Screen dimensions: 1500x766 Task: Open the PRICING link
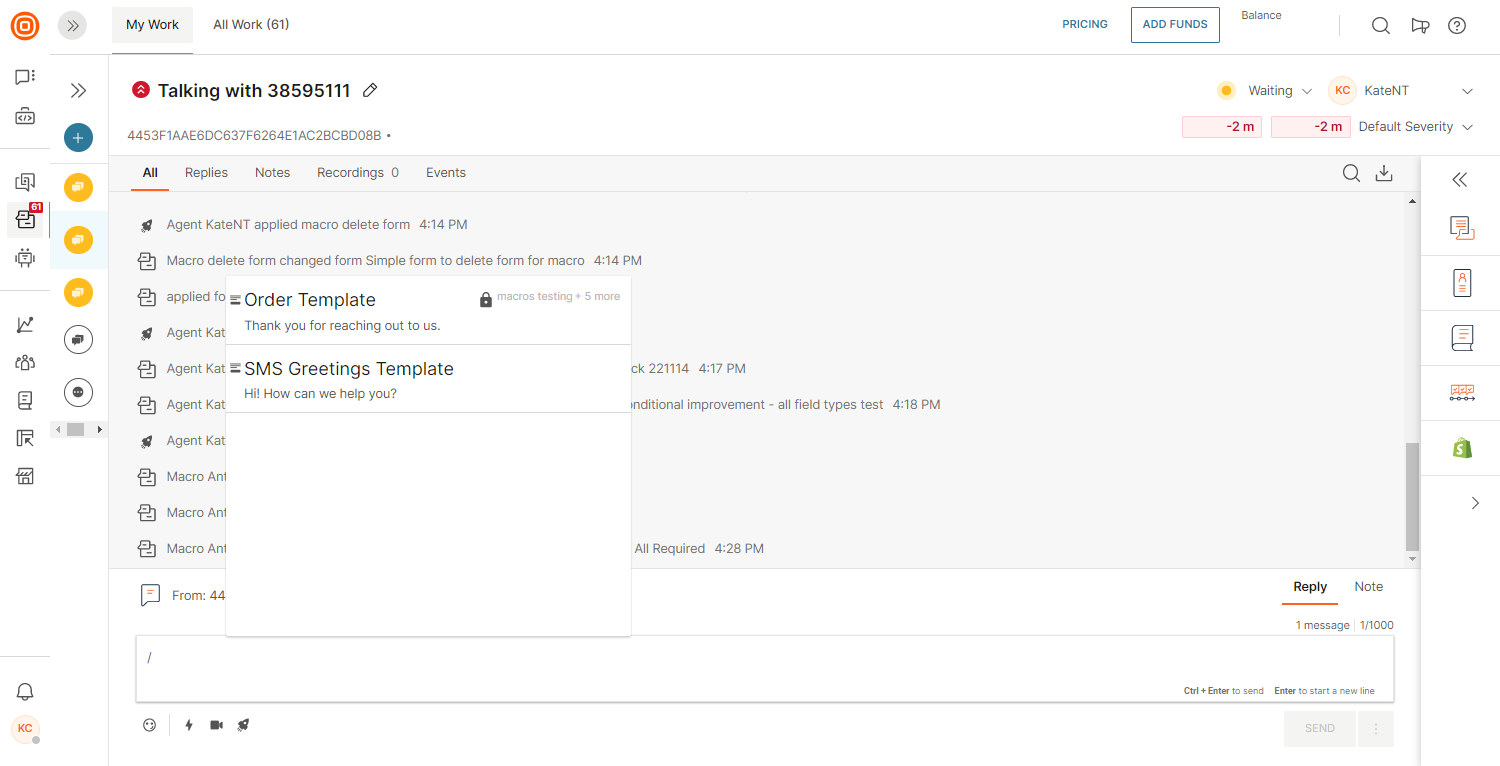tap(1085, 25)
